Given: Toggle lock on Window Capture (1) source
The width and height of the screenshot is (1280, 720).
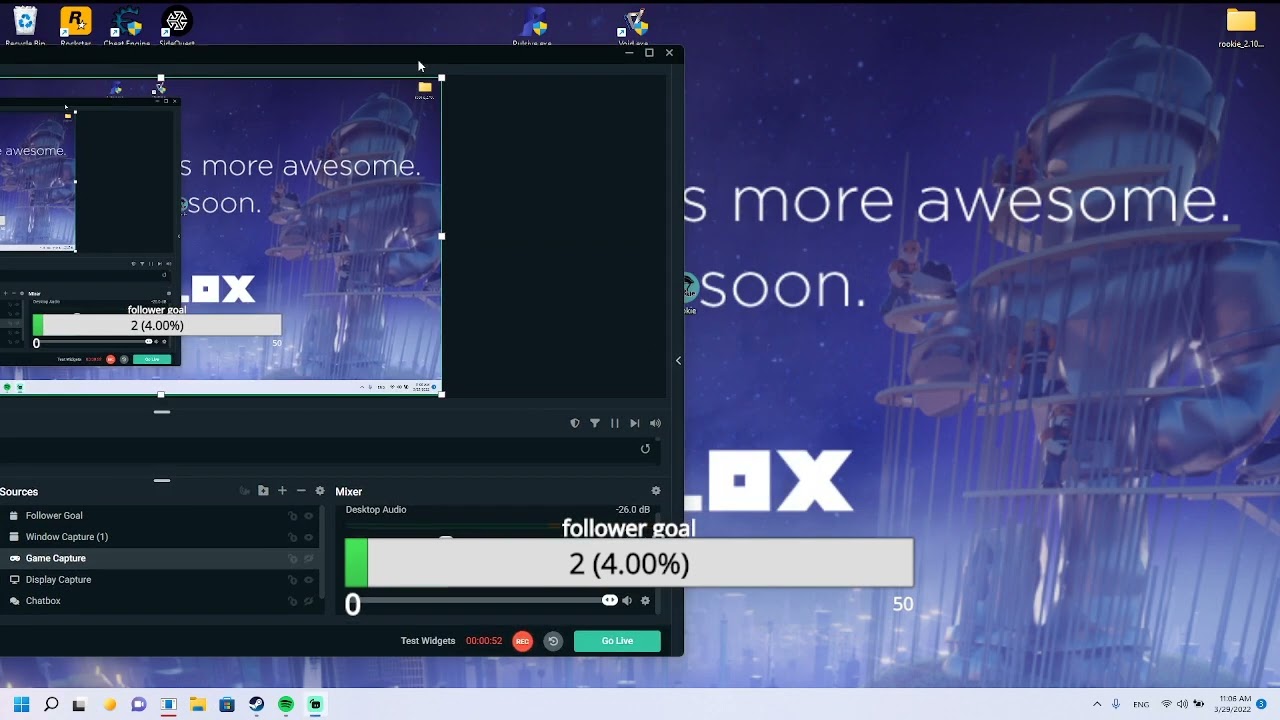Looking at the screenshot, I should pyautogui.click(x=292, y=537).
